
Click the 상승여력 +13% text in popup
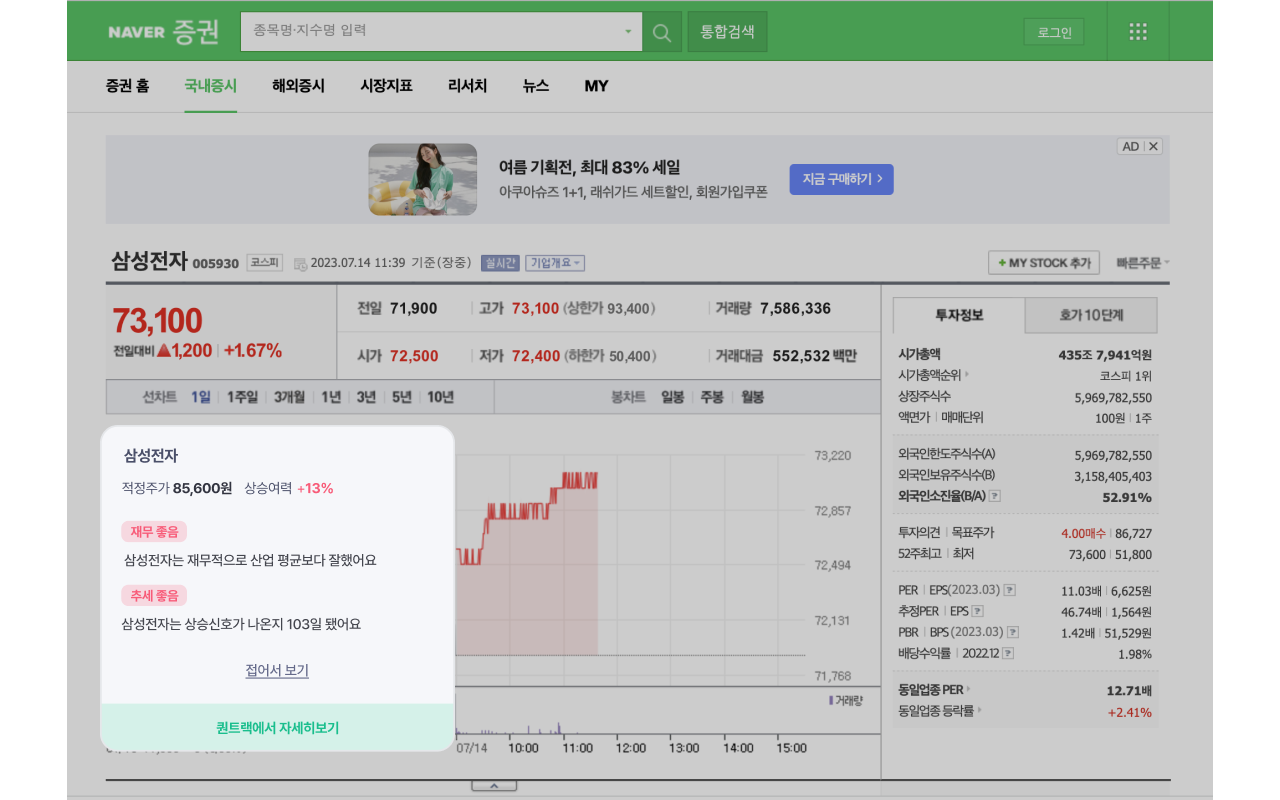(x=289, y=489)
